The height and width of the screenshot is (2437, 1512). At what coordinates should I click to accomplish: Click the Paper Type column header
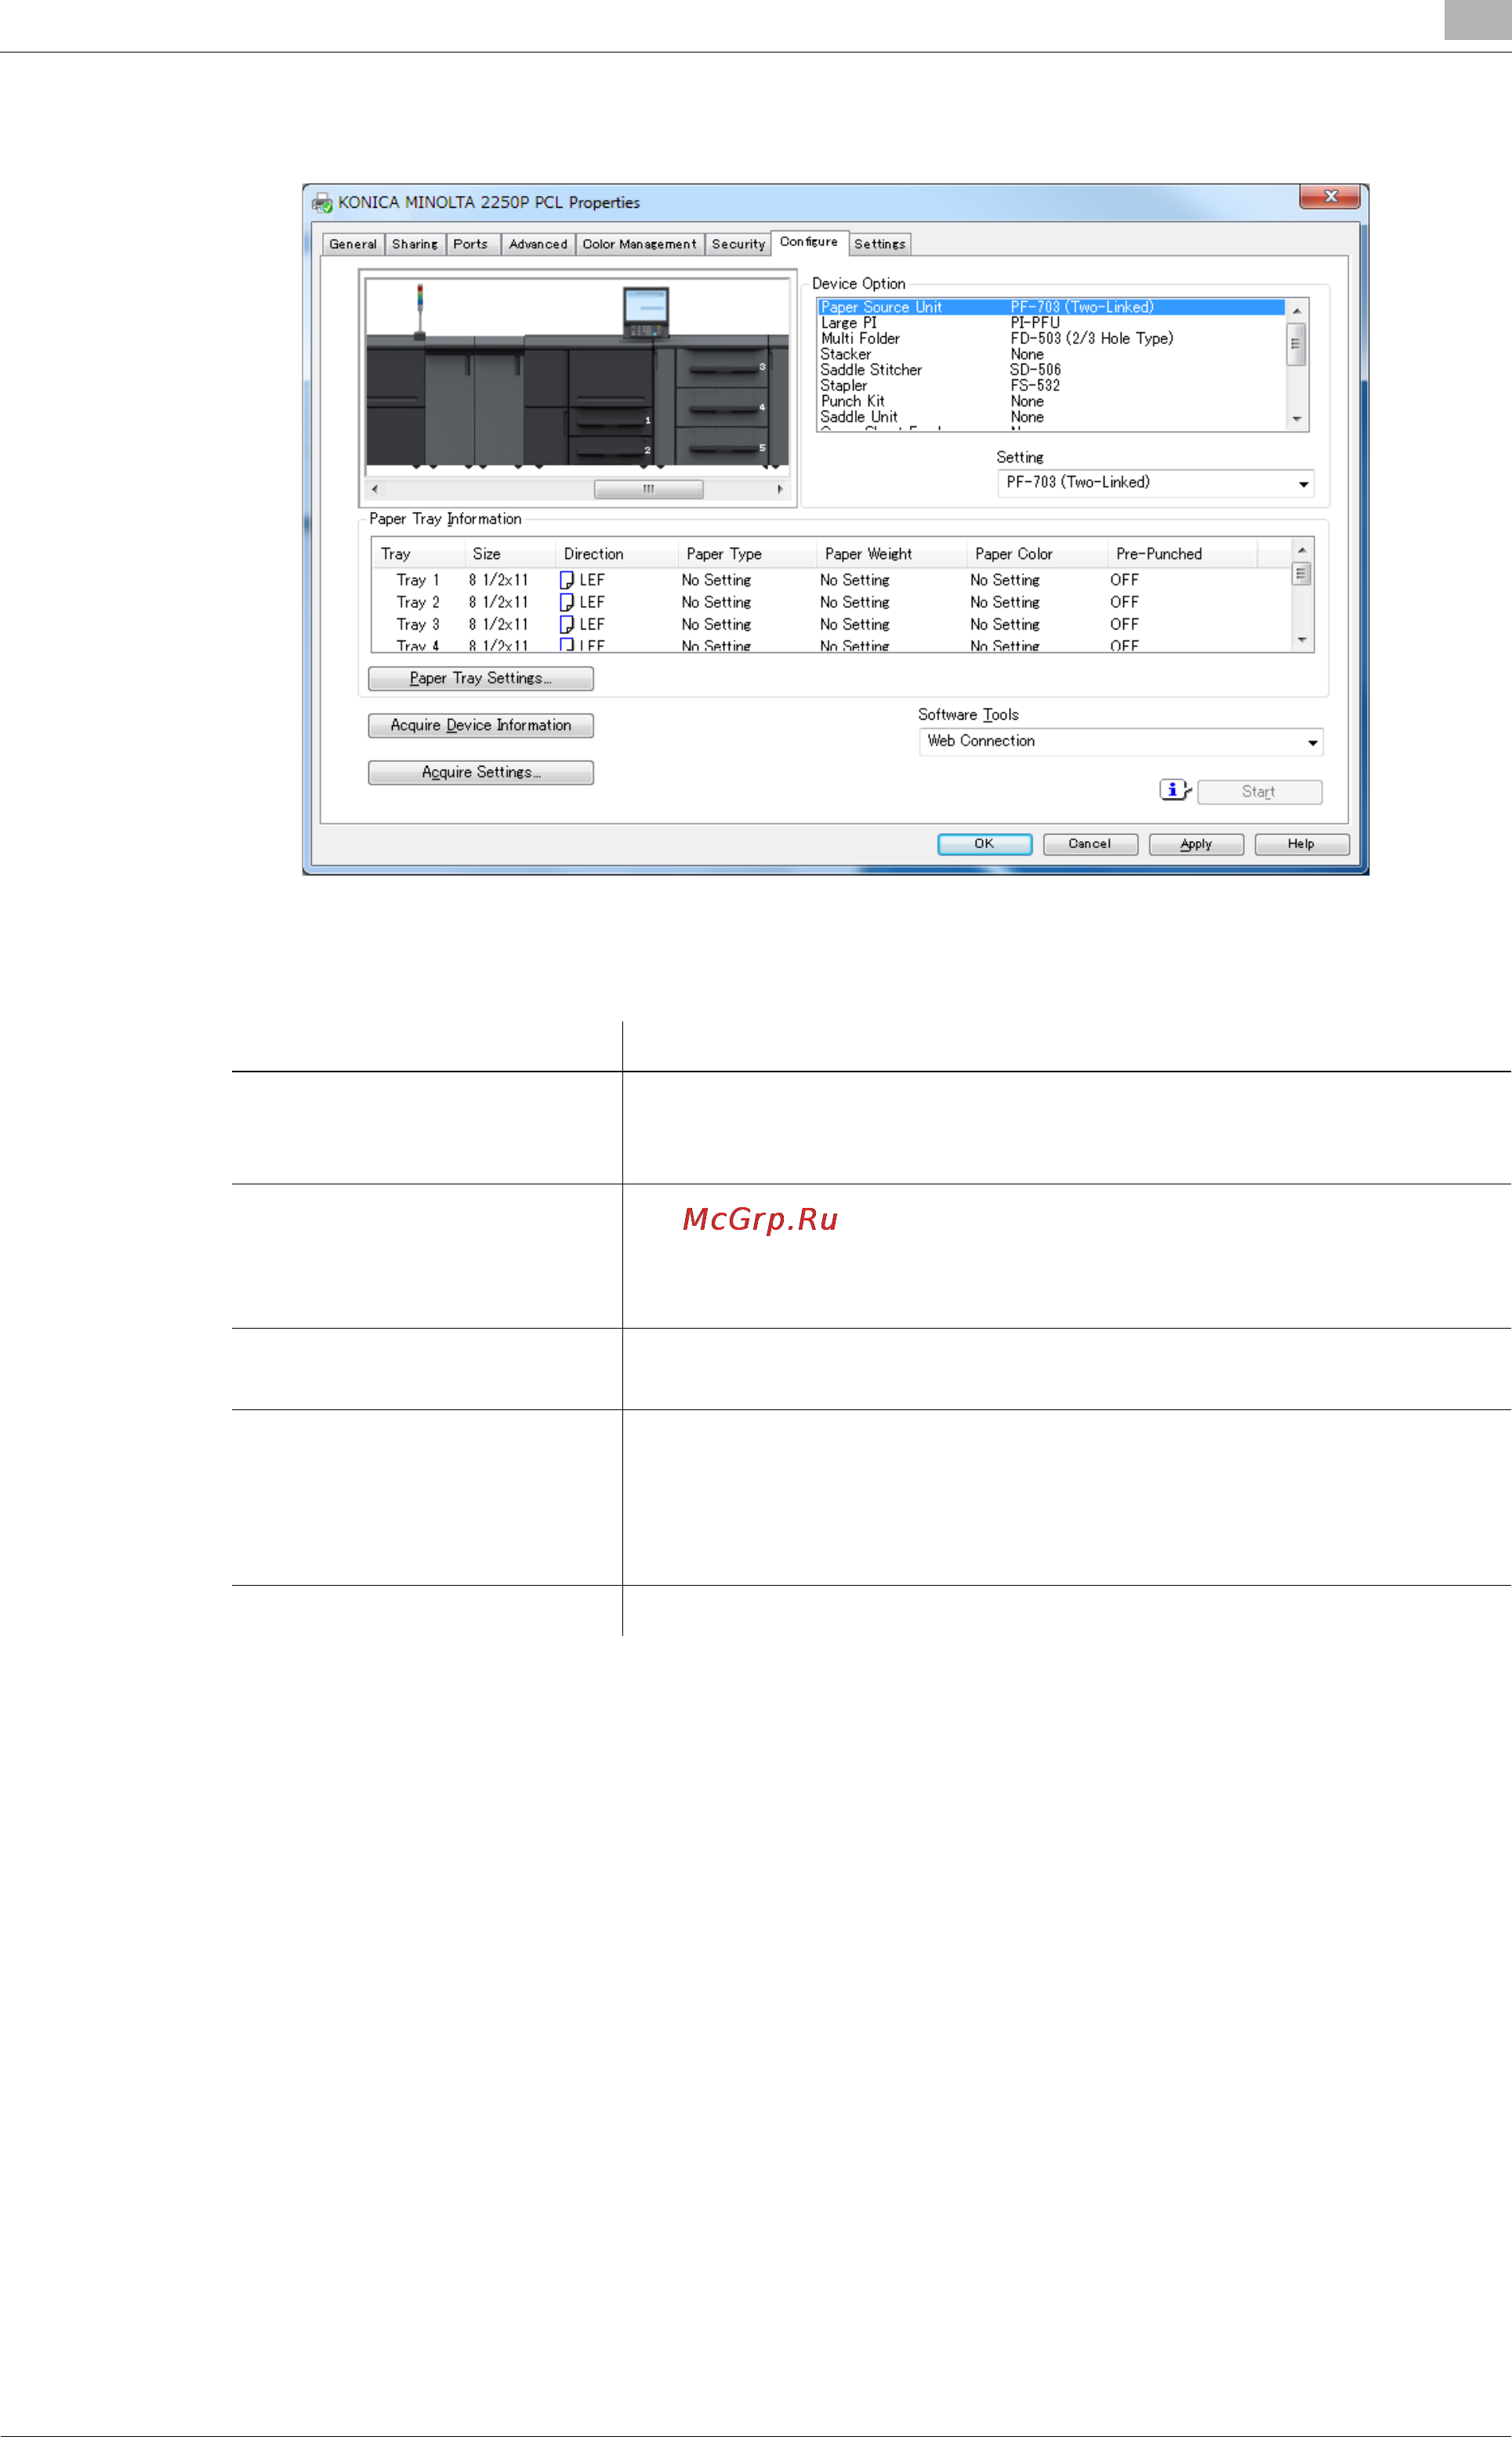click(747, 554)
